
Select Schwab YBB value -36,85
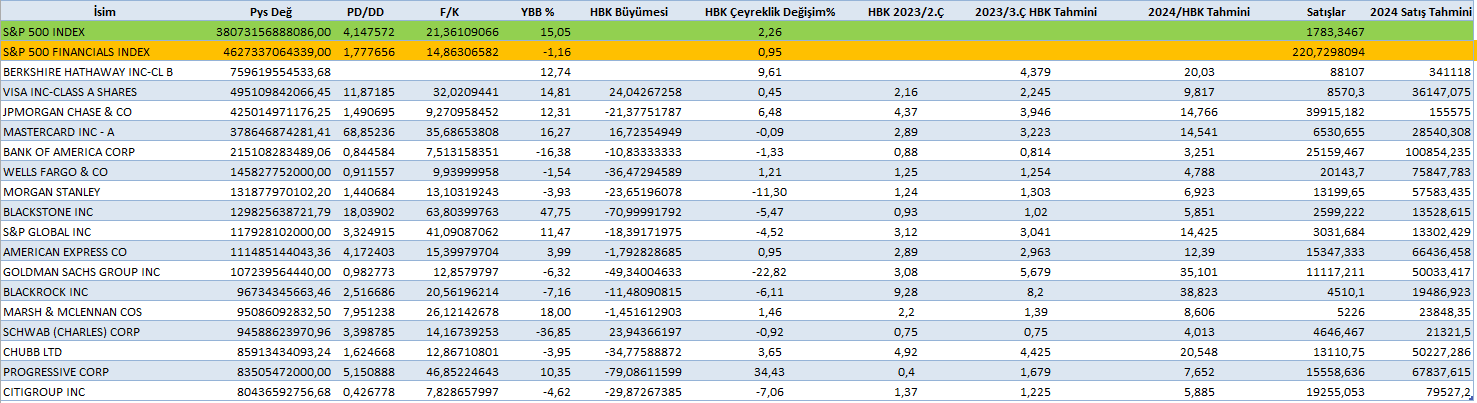point(551,332)
